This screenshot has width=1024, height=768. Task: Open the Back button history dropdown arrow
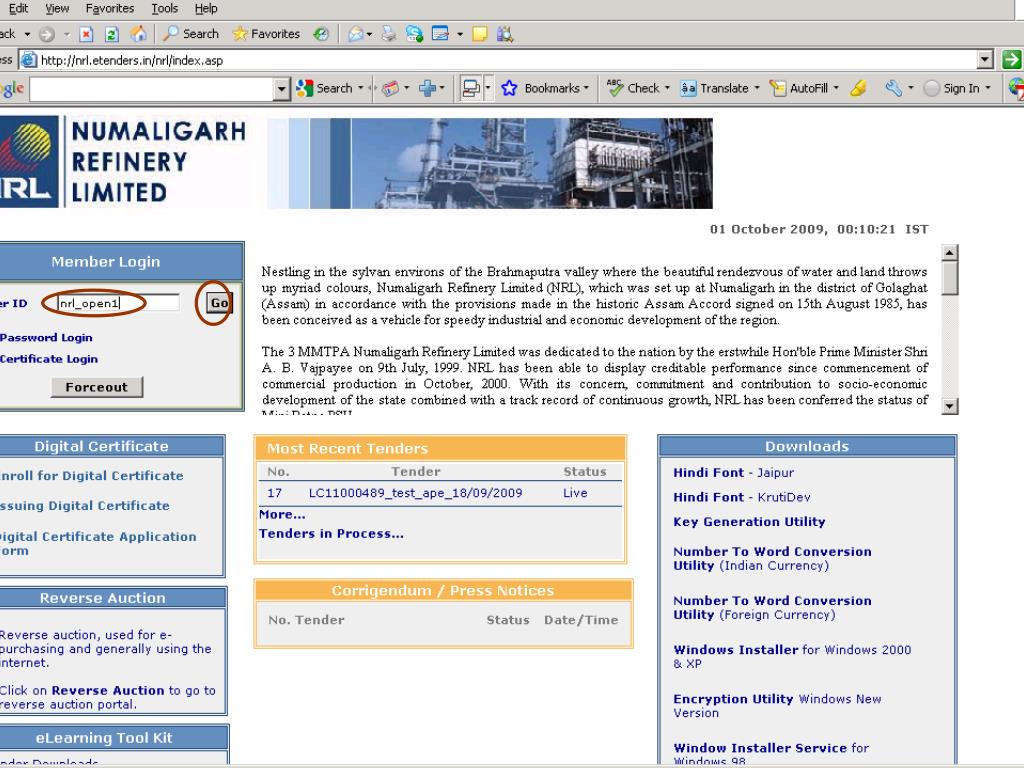tap(27, 34)
